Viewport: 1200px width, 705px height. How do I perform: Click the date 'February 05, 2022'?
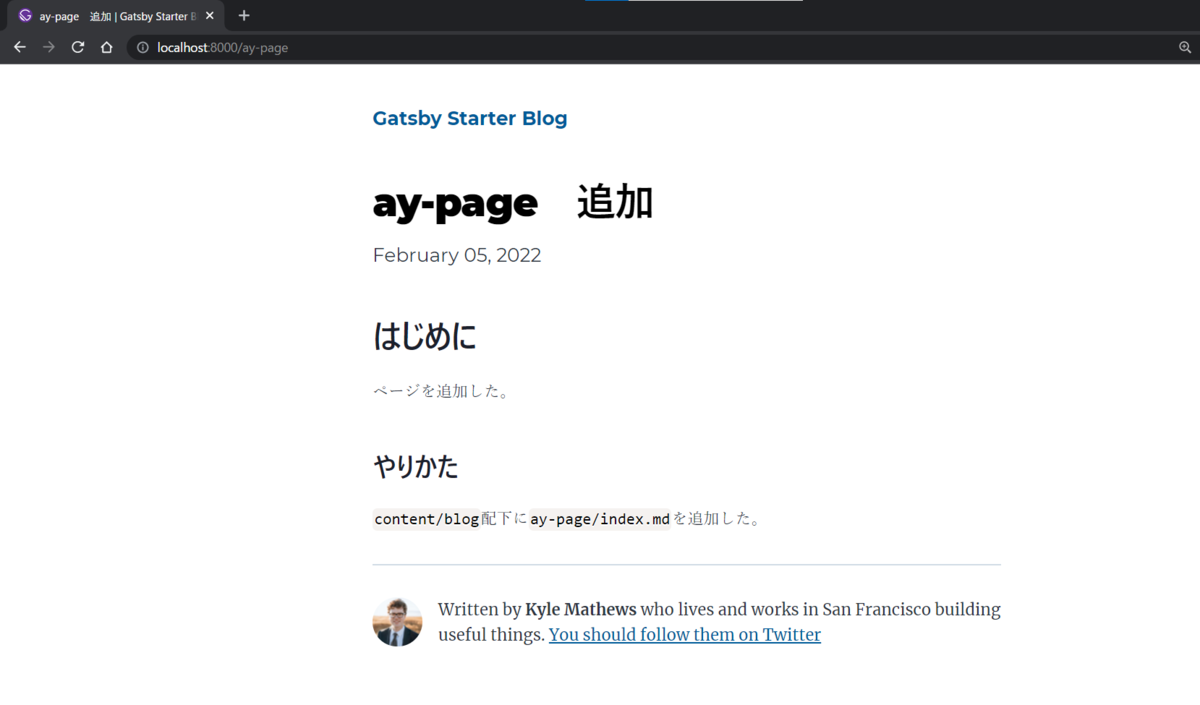click(457, 255)
